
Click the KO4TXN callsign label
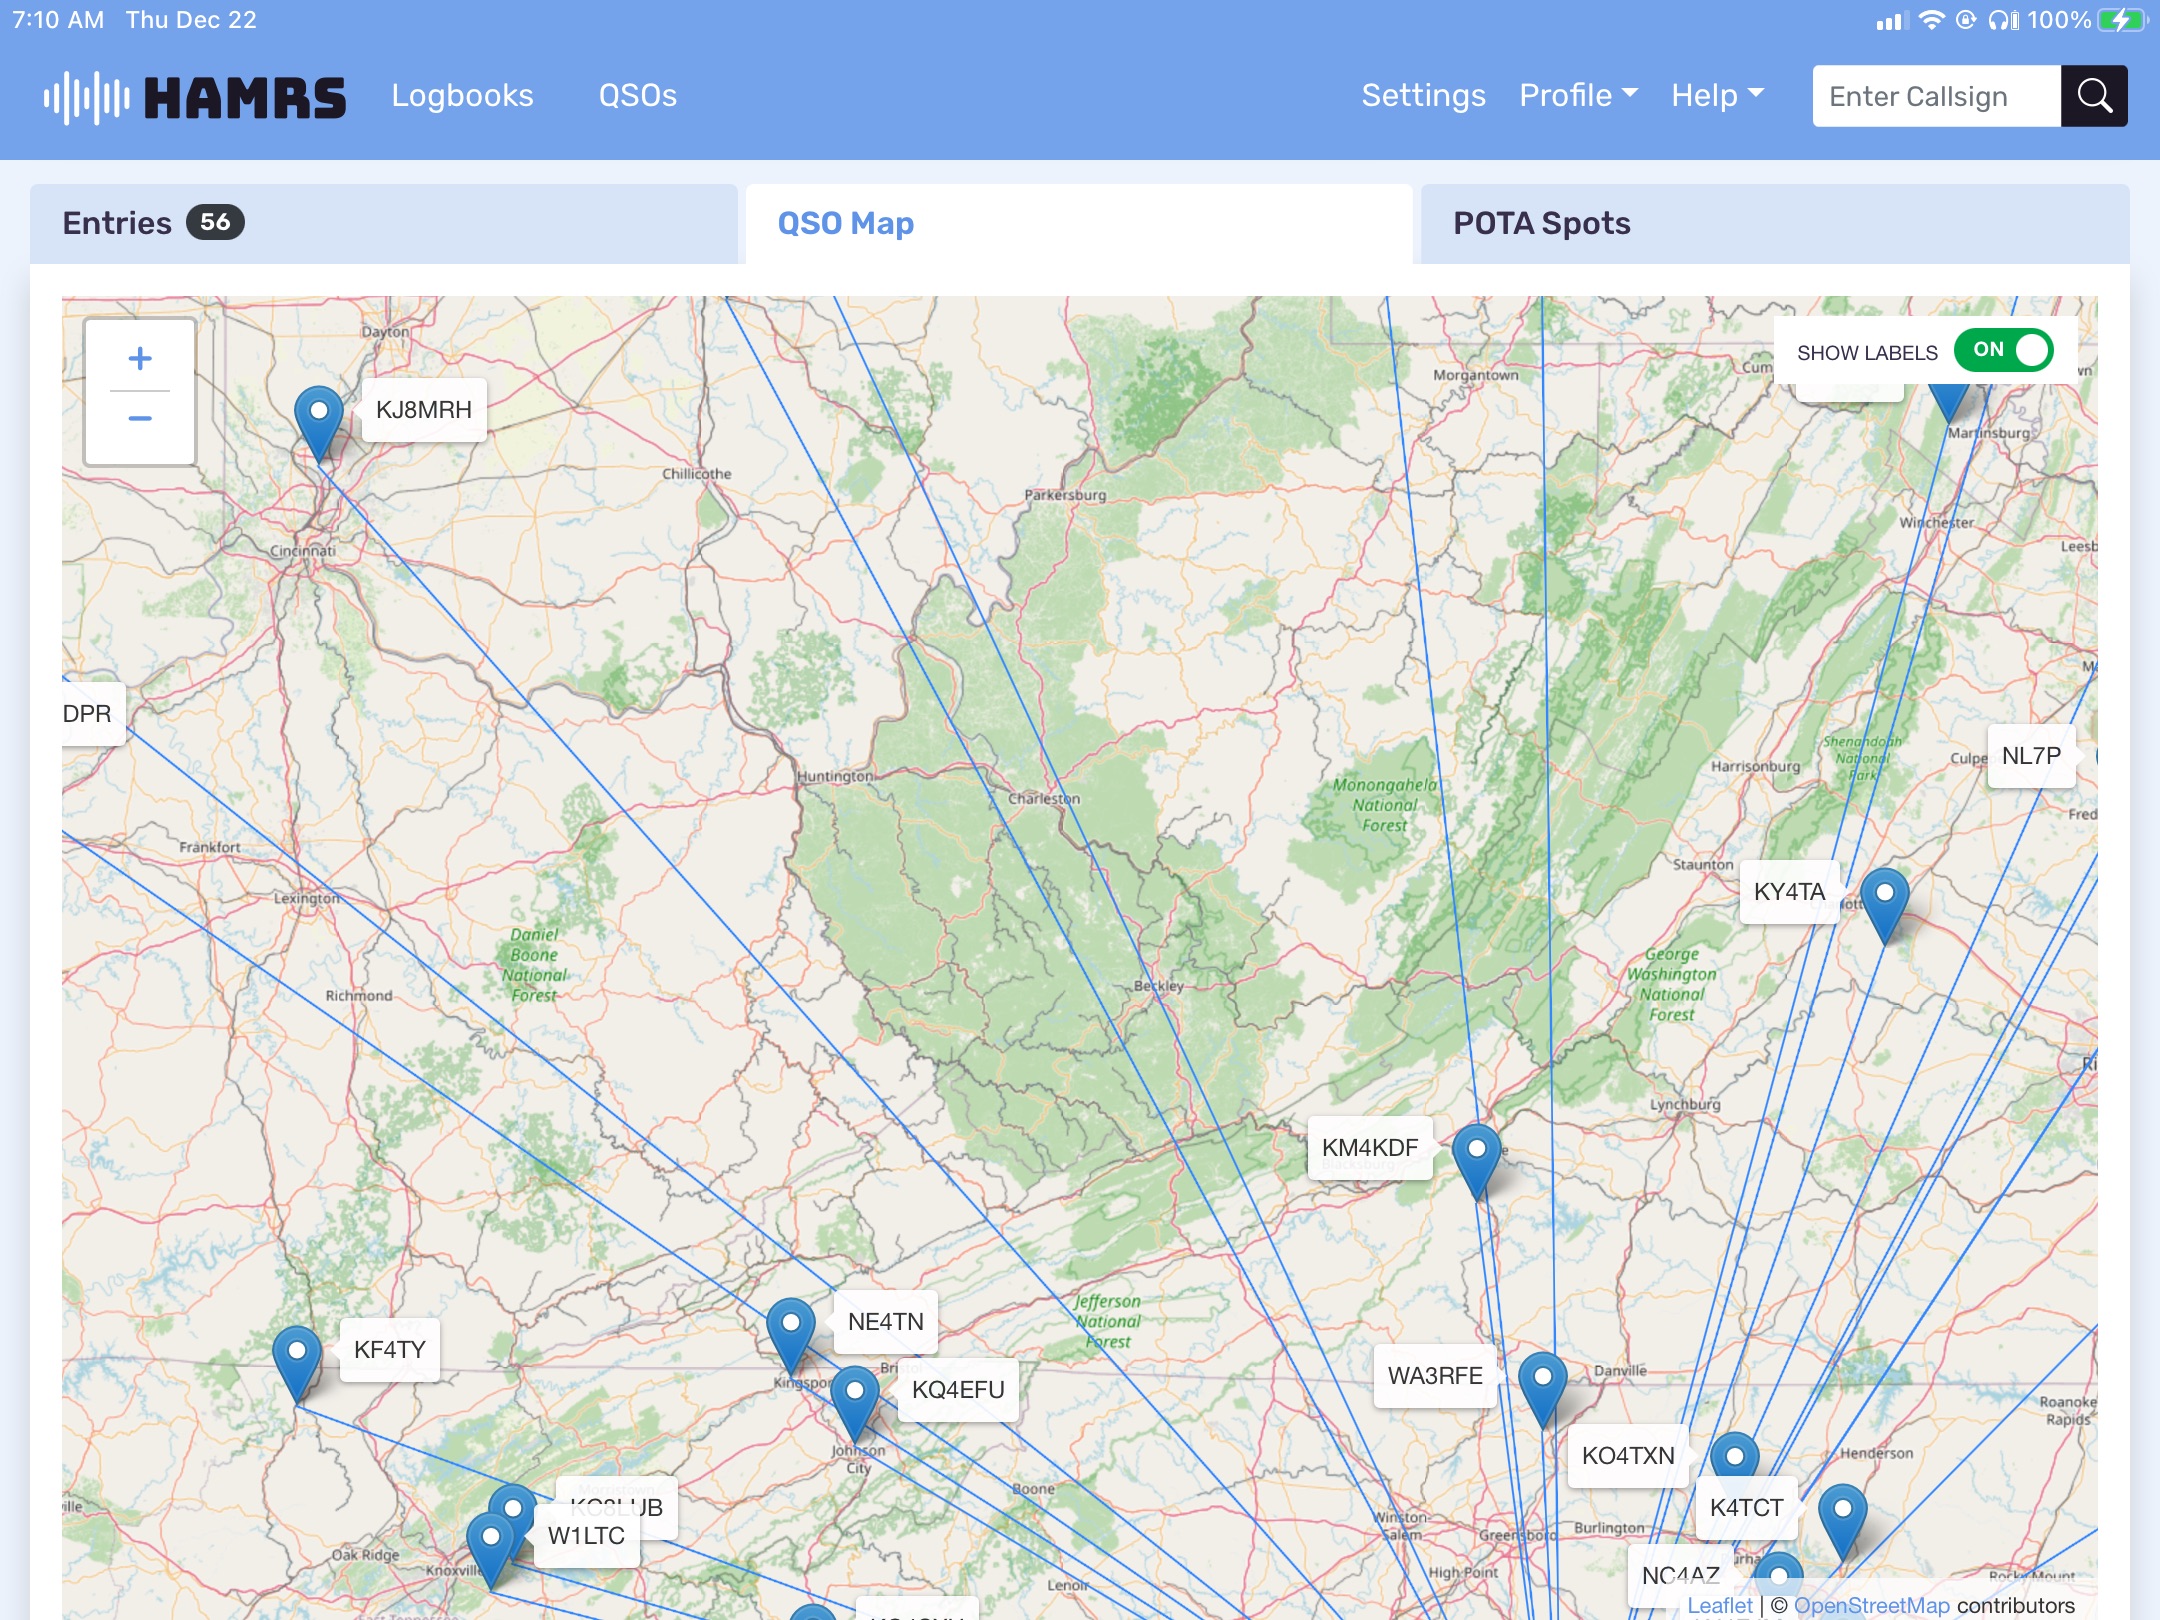click(x=1628, y=1456)
